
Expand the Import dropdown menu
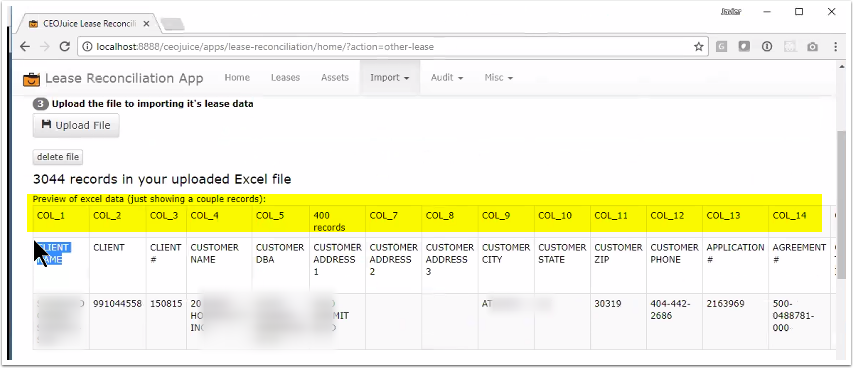[x=390, y=77]
